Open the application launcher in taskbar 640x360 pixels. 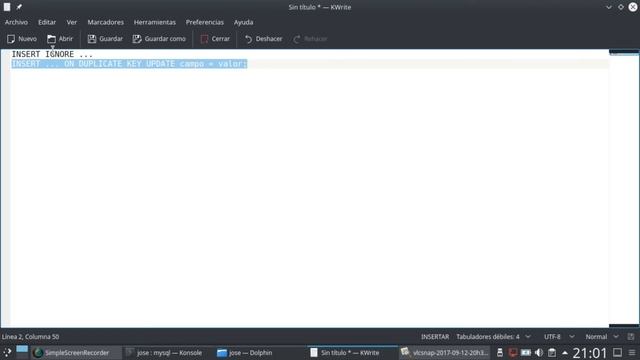pyautogui.click(x=7, y=353)
